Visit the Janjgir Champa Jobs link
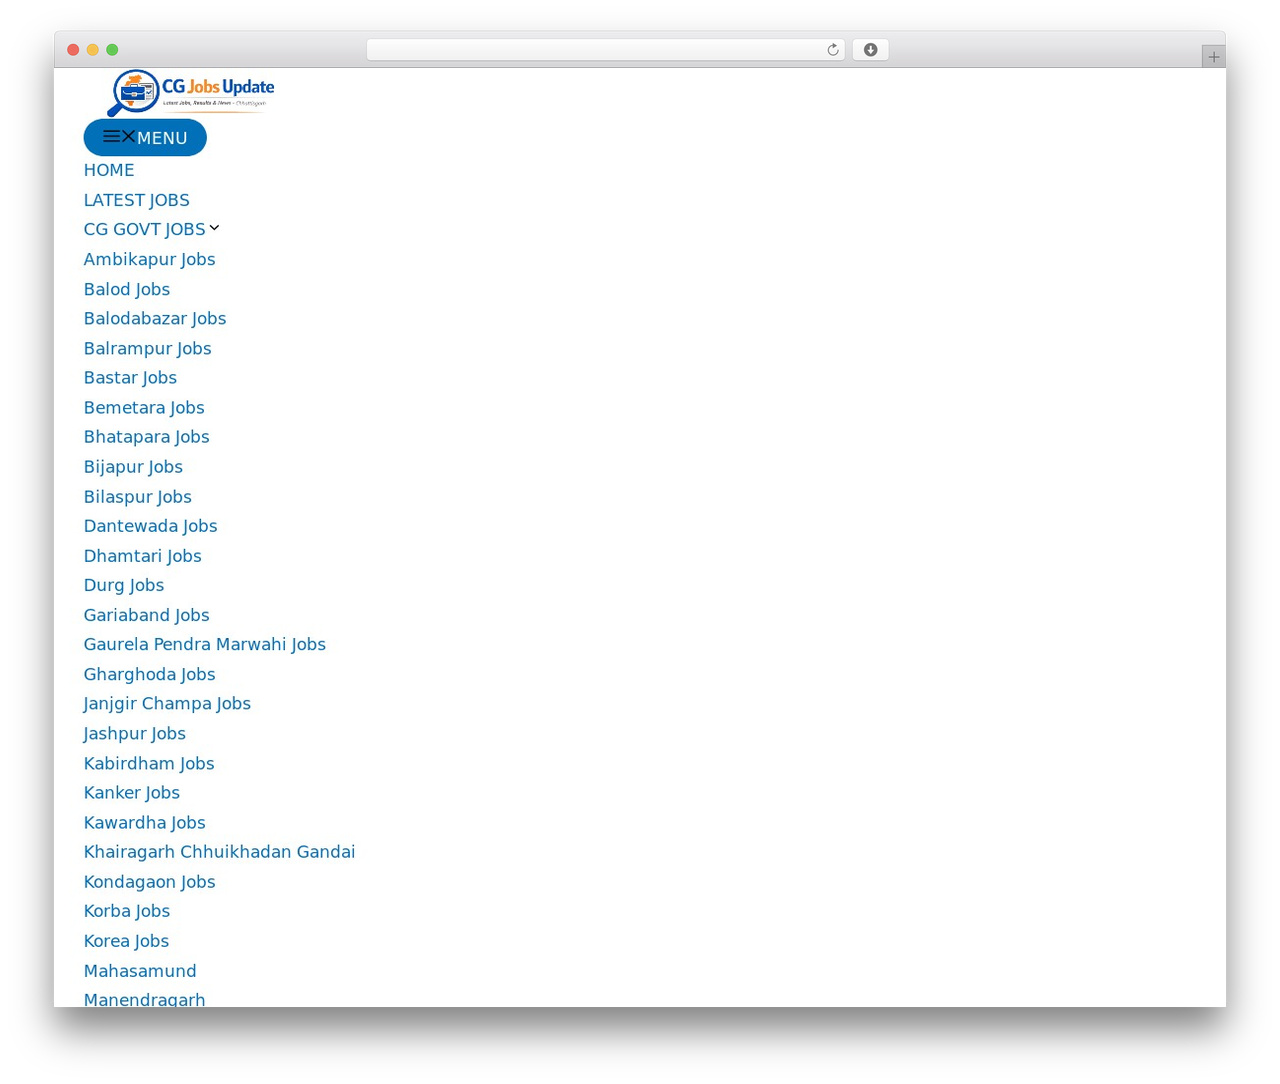This screenshot has width=1280, height=1084. (x=167, y=703)
